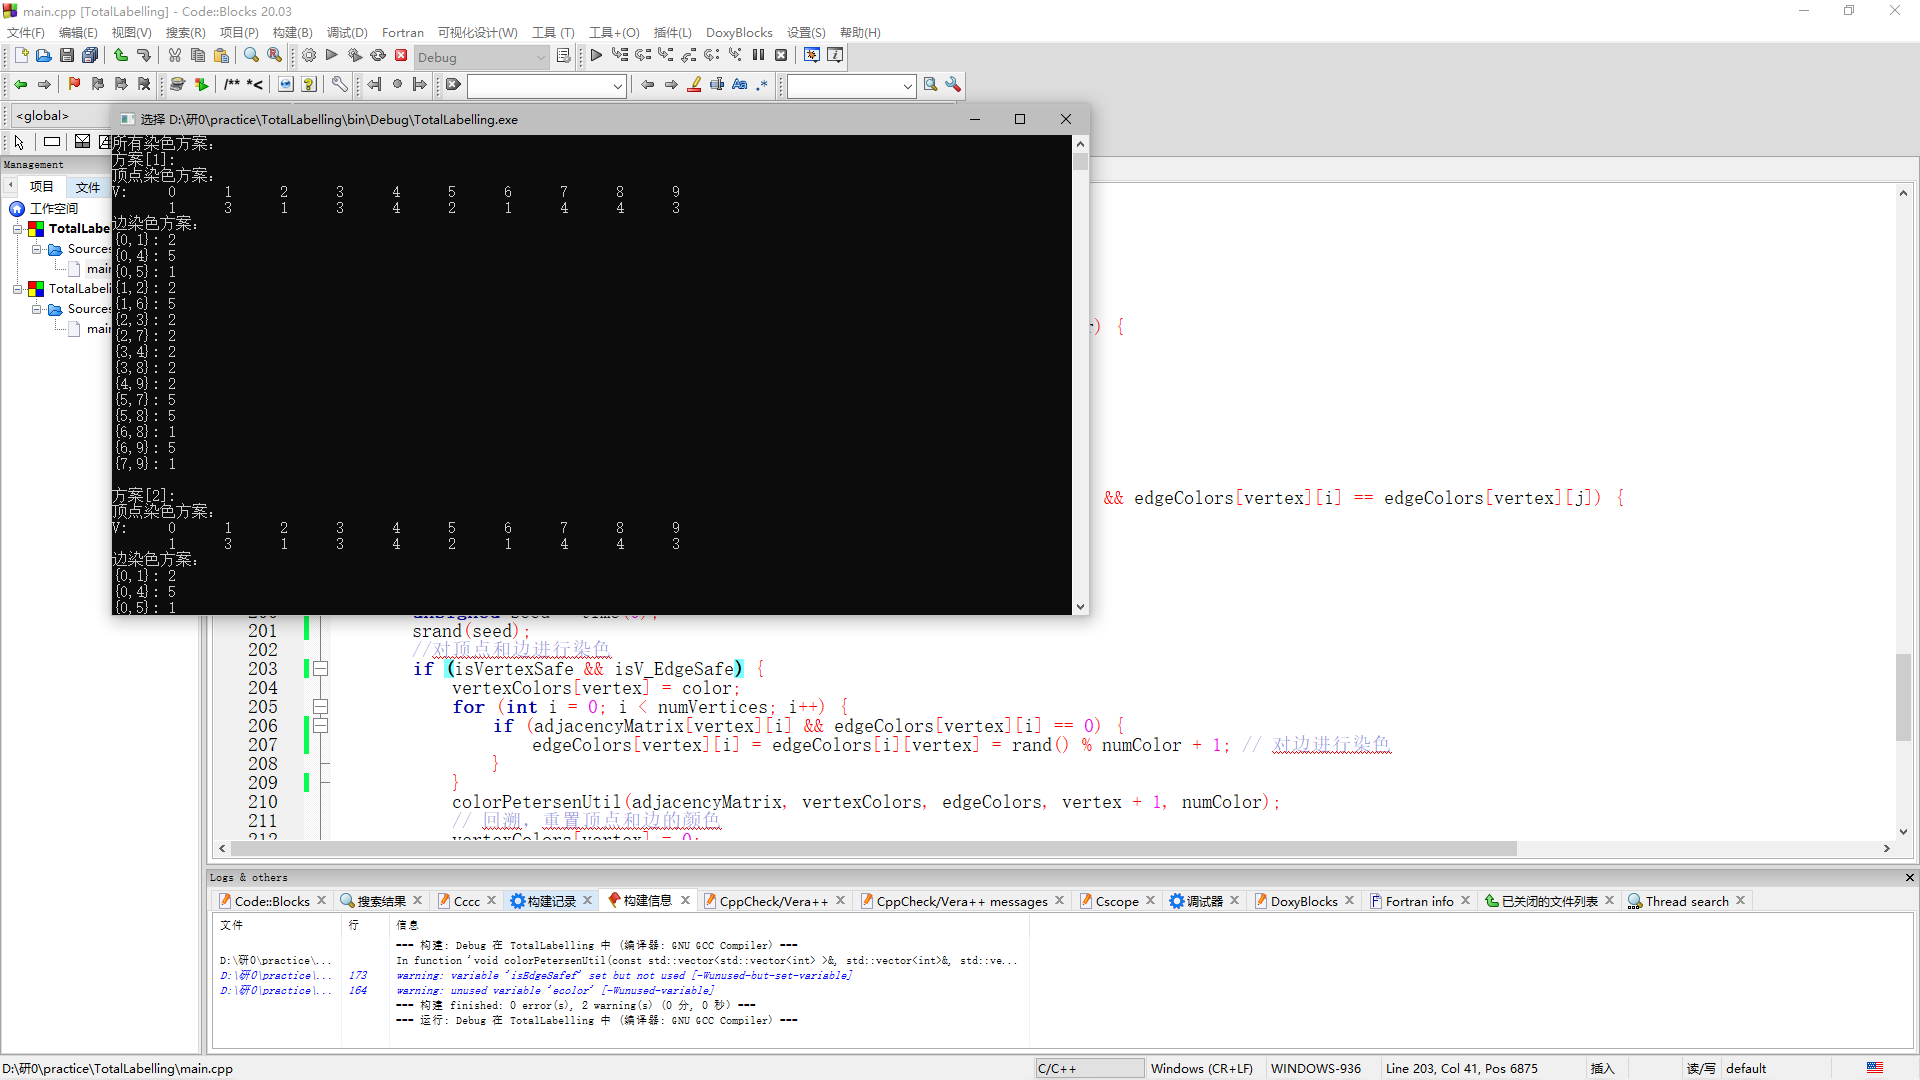Toggle a bookmark with the red flag icon
This screenshot has width=1920, height=1080.
coord(74,84)
